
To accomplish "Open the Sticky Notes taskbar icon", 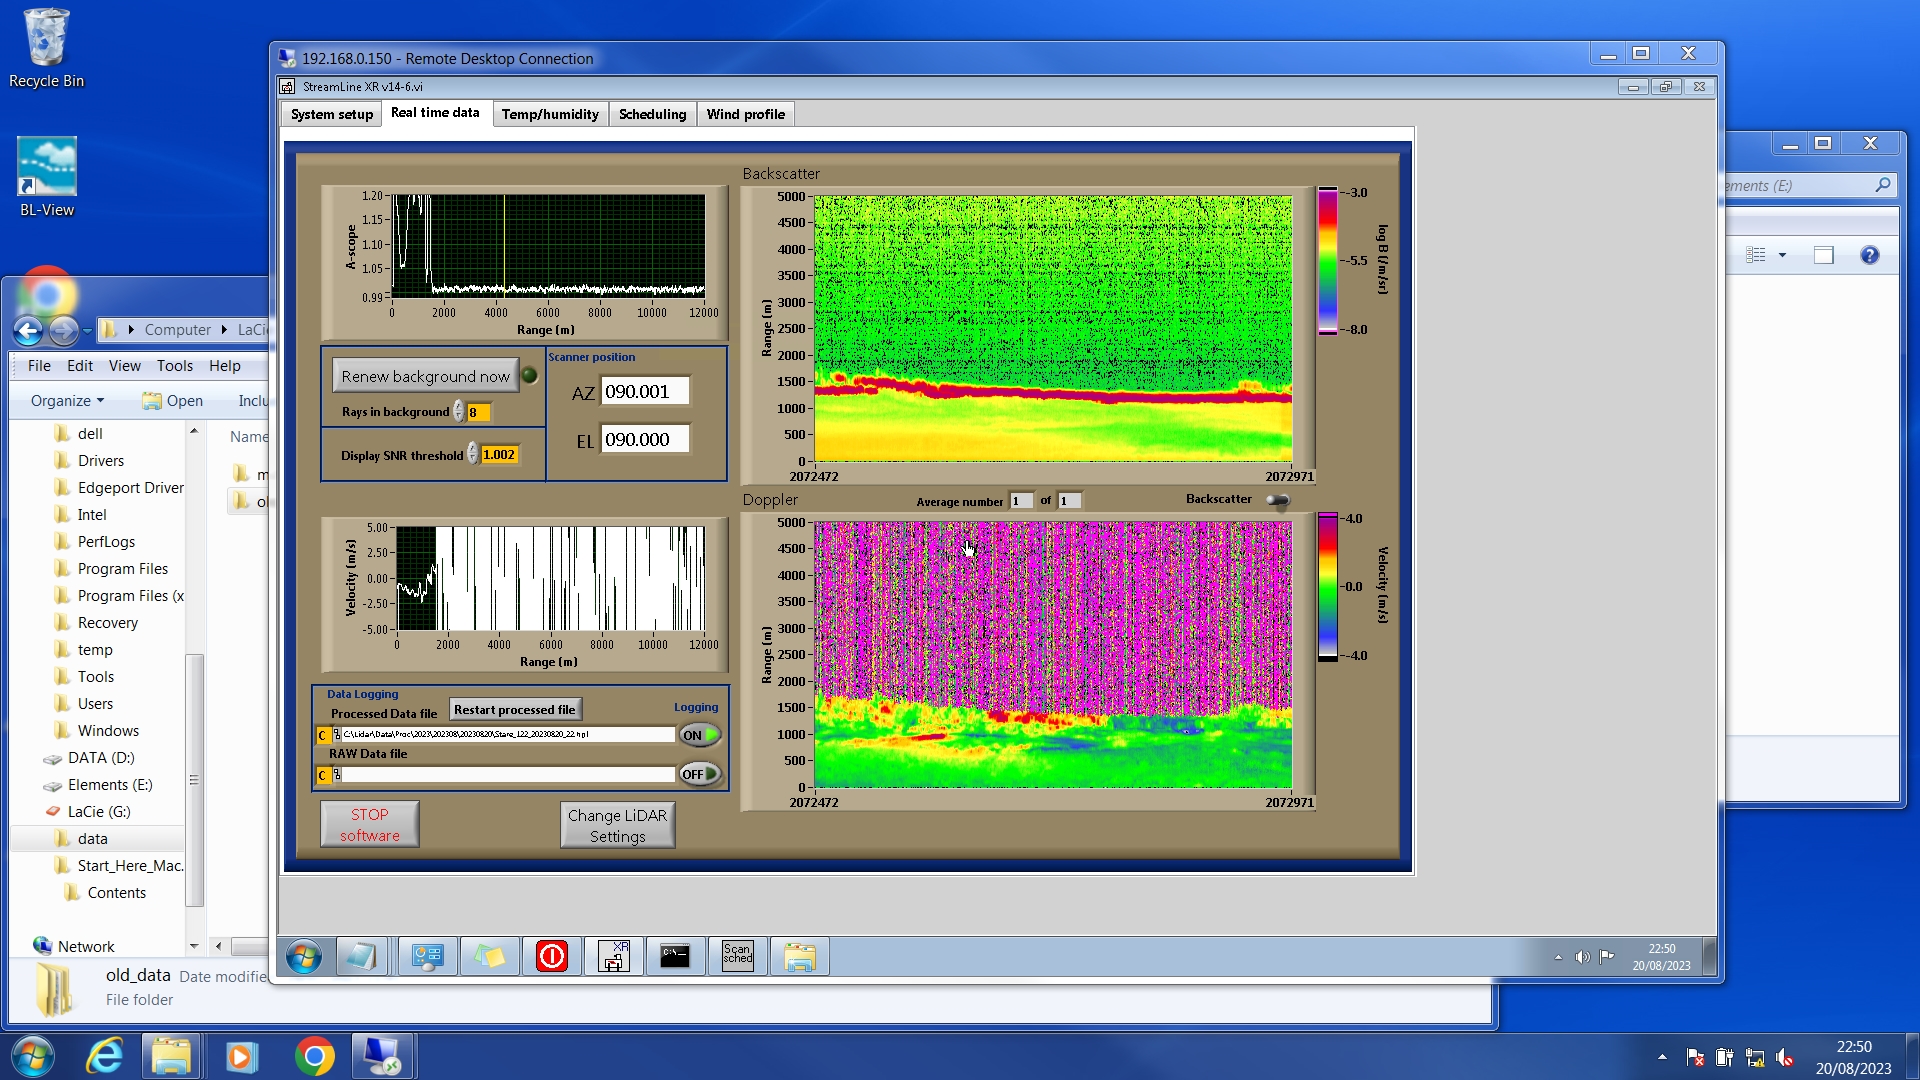I will pos(489,957).
